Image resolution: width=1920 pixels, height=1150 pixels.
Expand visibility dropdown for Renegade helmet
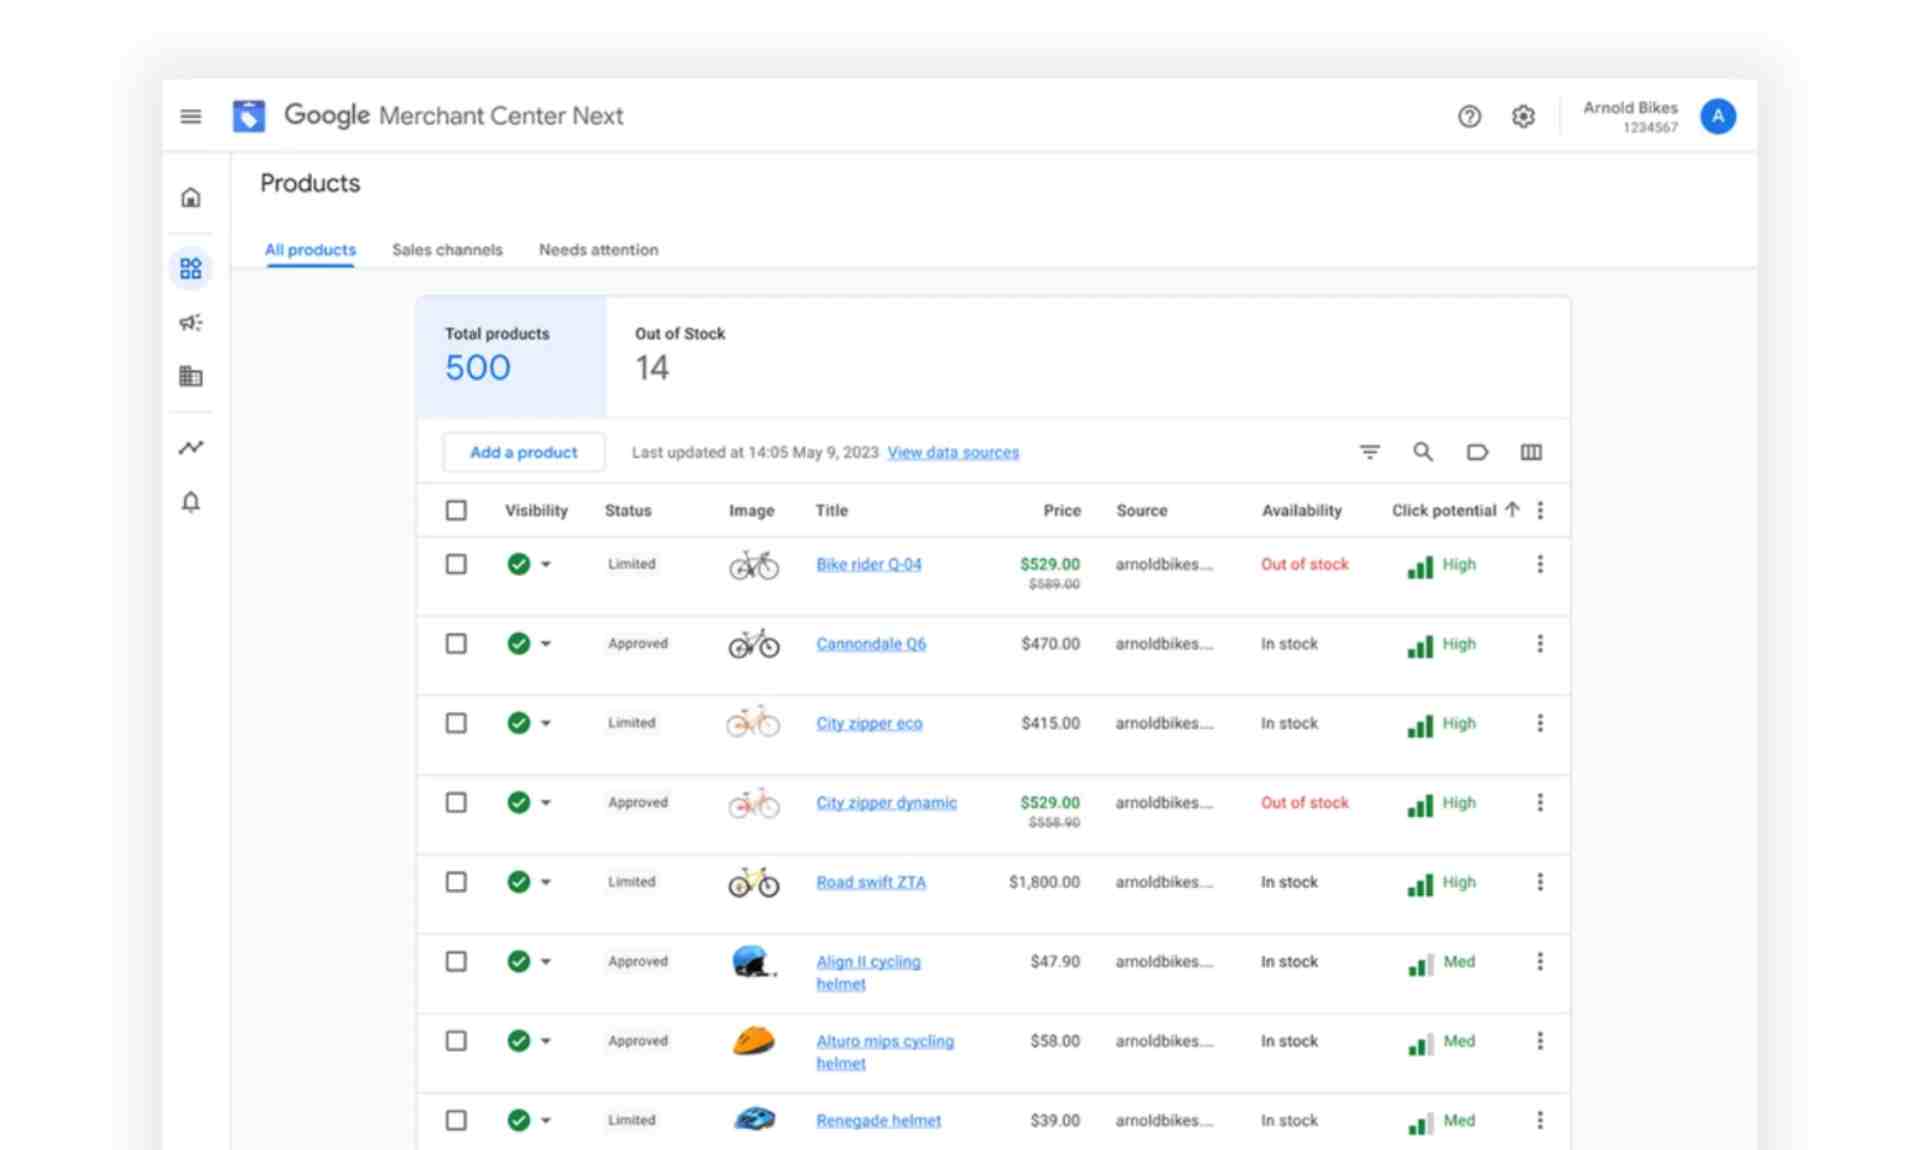(546, 1120)
